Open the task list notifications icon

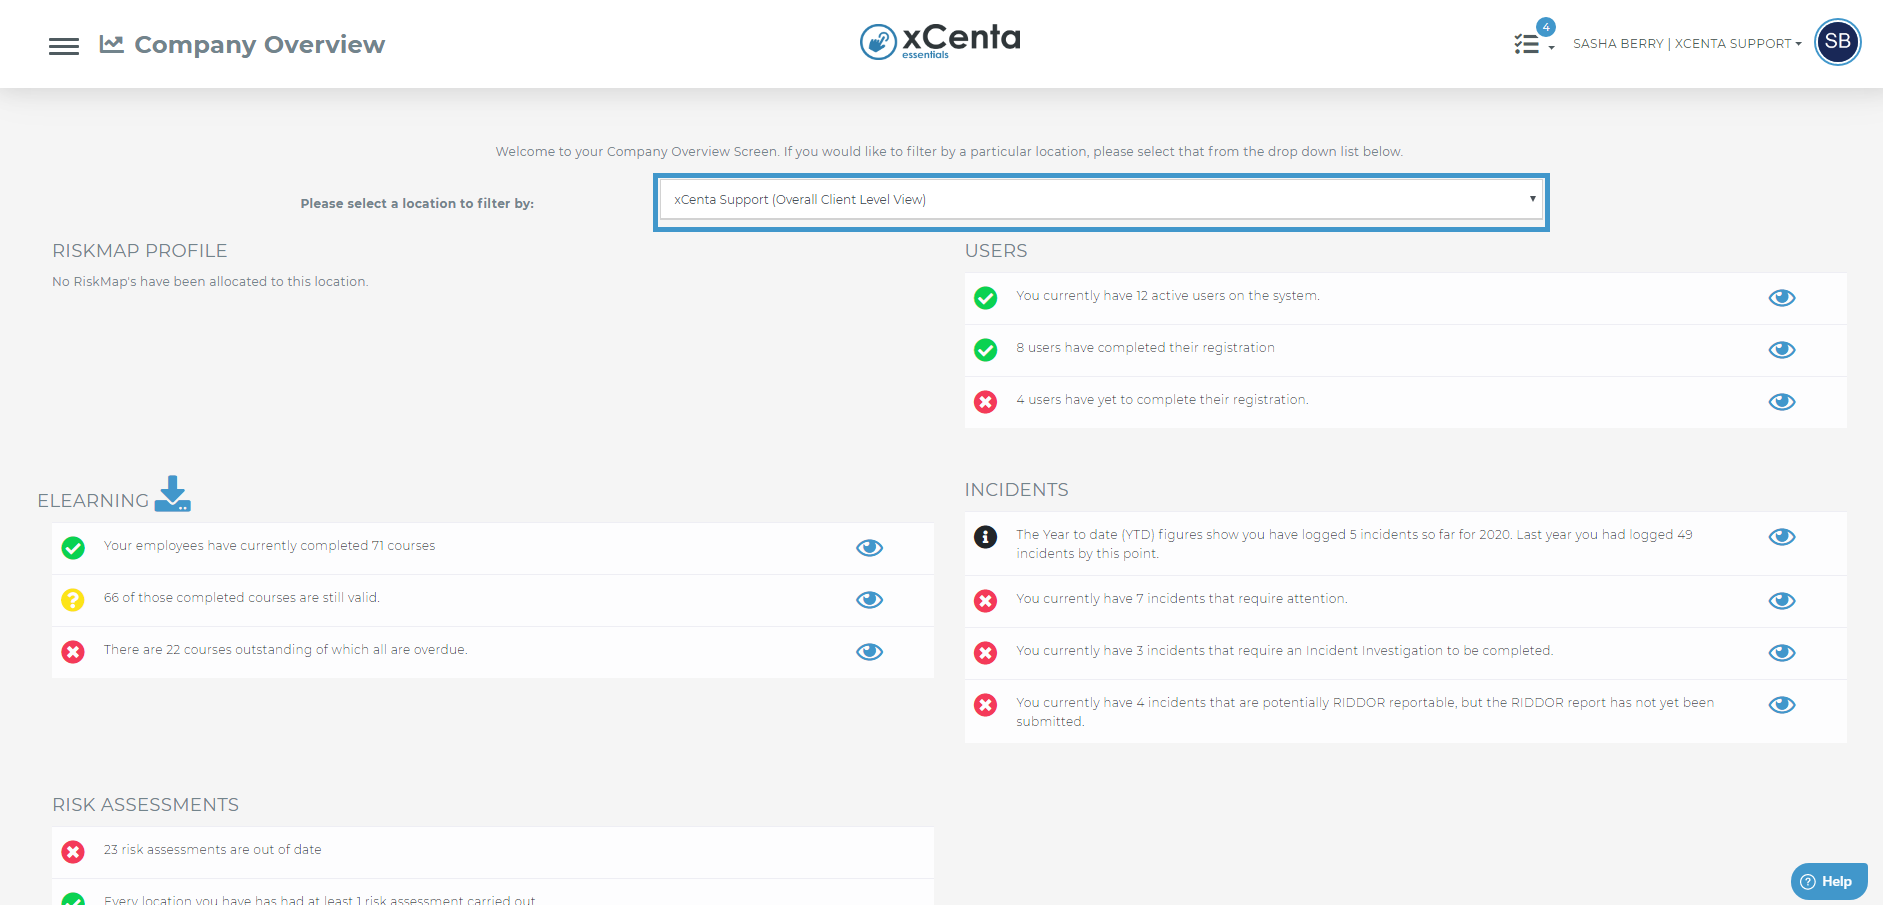pyautogui.click(x=1527, y=44)
